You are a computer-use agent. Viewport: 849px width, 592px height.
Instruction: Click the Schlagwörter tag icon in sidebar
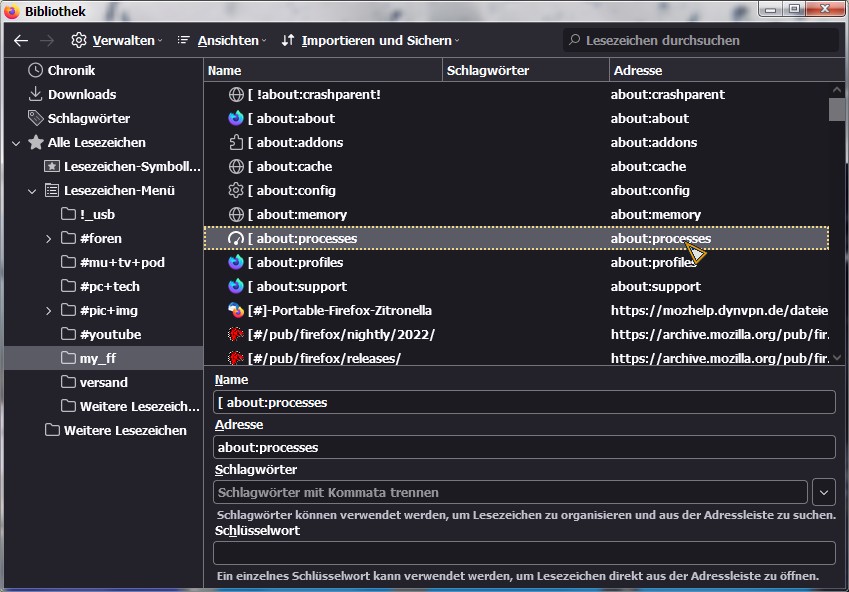(x=36, y=118)
